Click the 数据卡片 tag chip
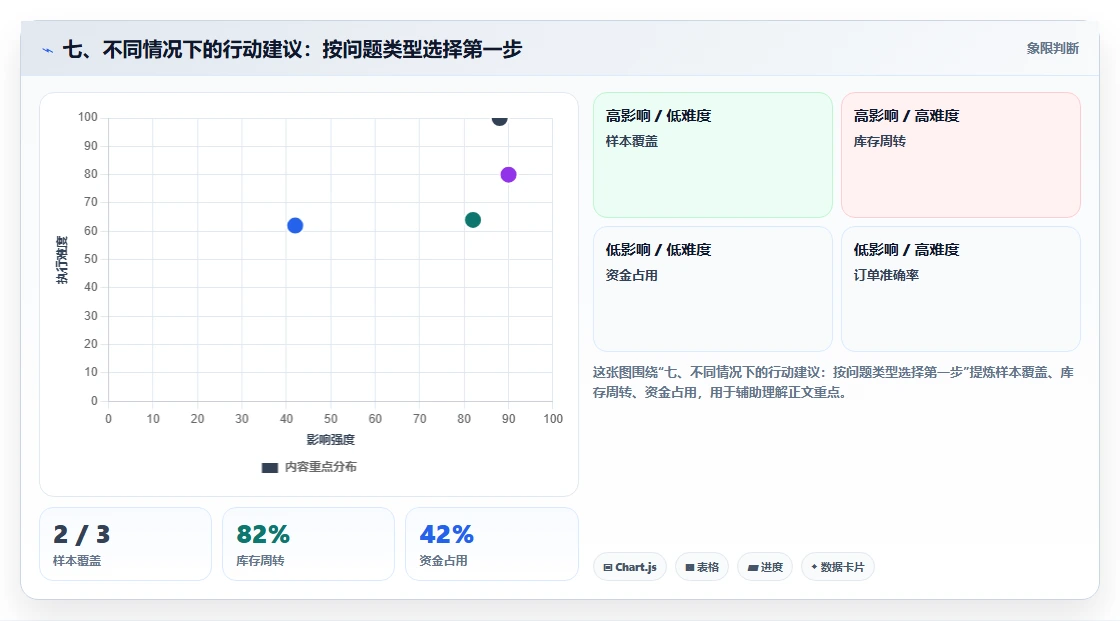Image resolution: width=1120 pixels, height=621 pixels. pyautogui.click(x=838, y=567)
